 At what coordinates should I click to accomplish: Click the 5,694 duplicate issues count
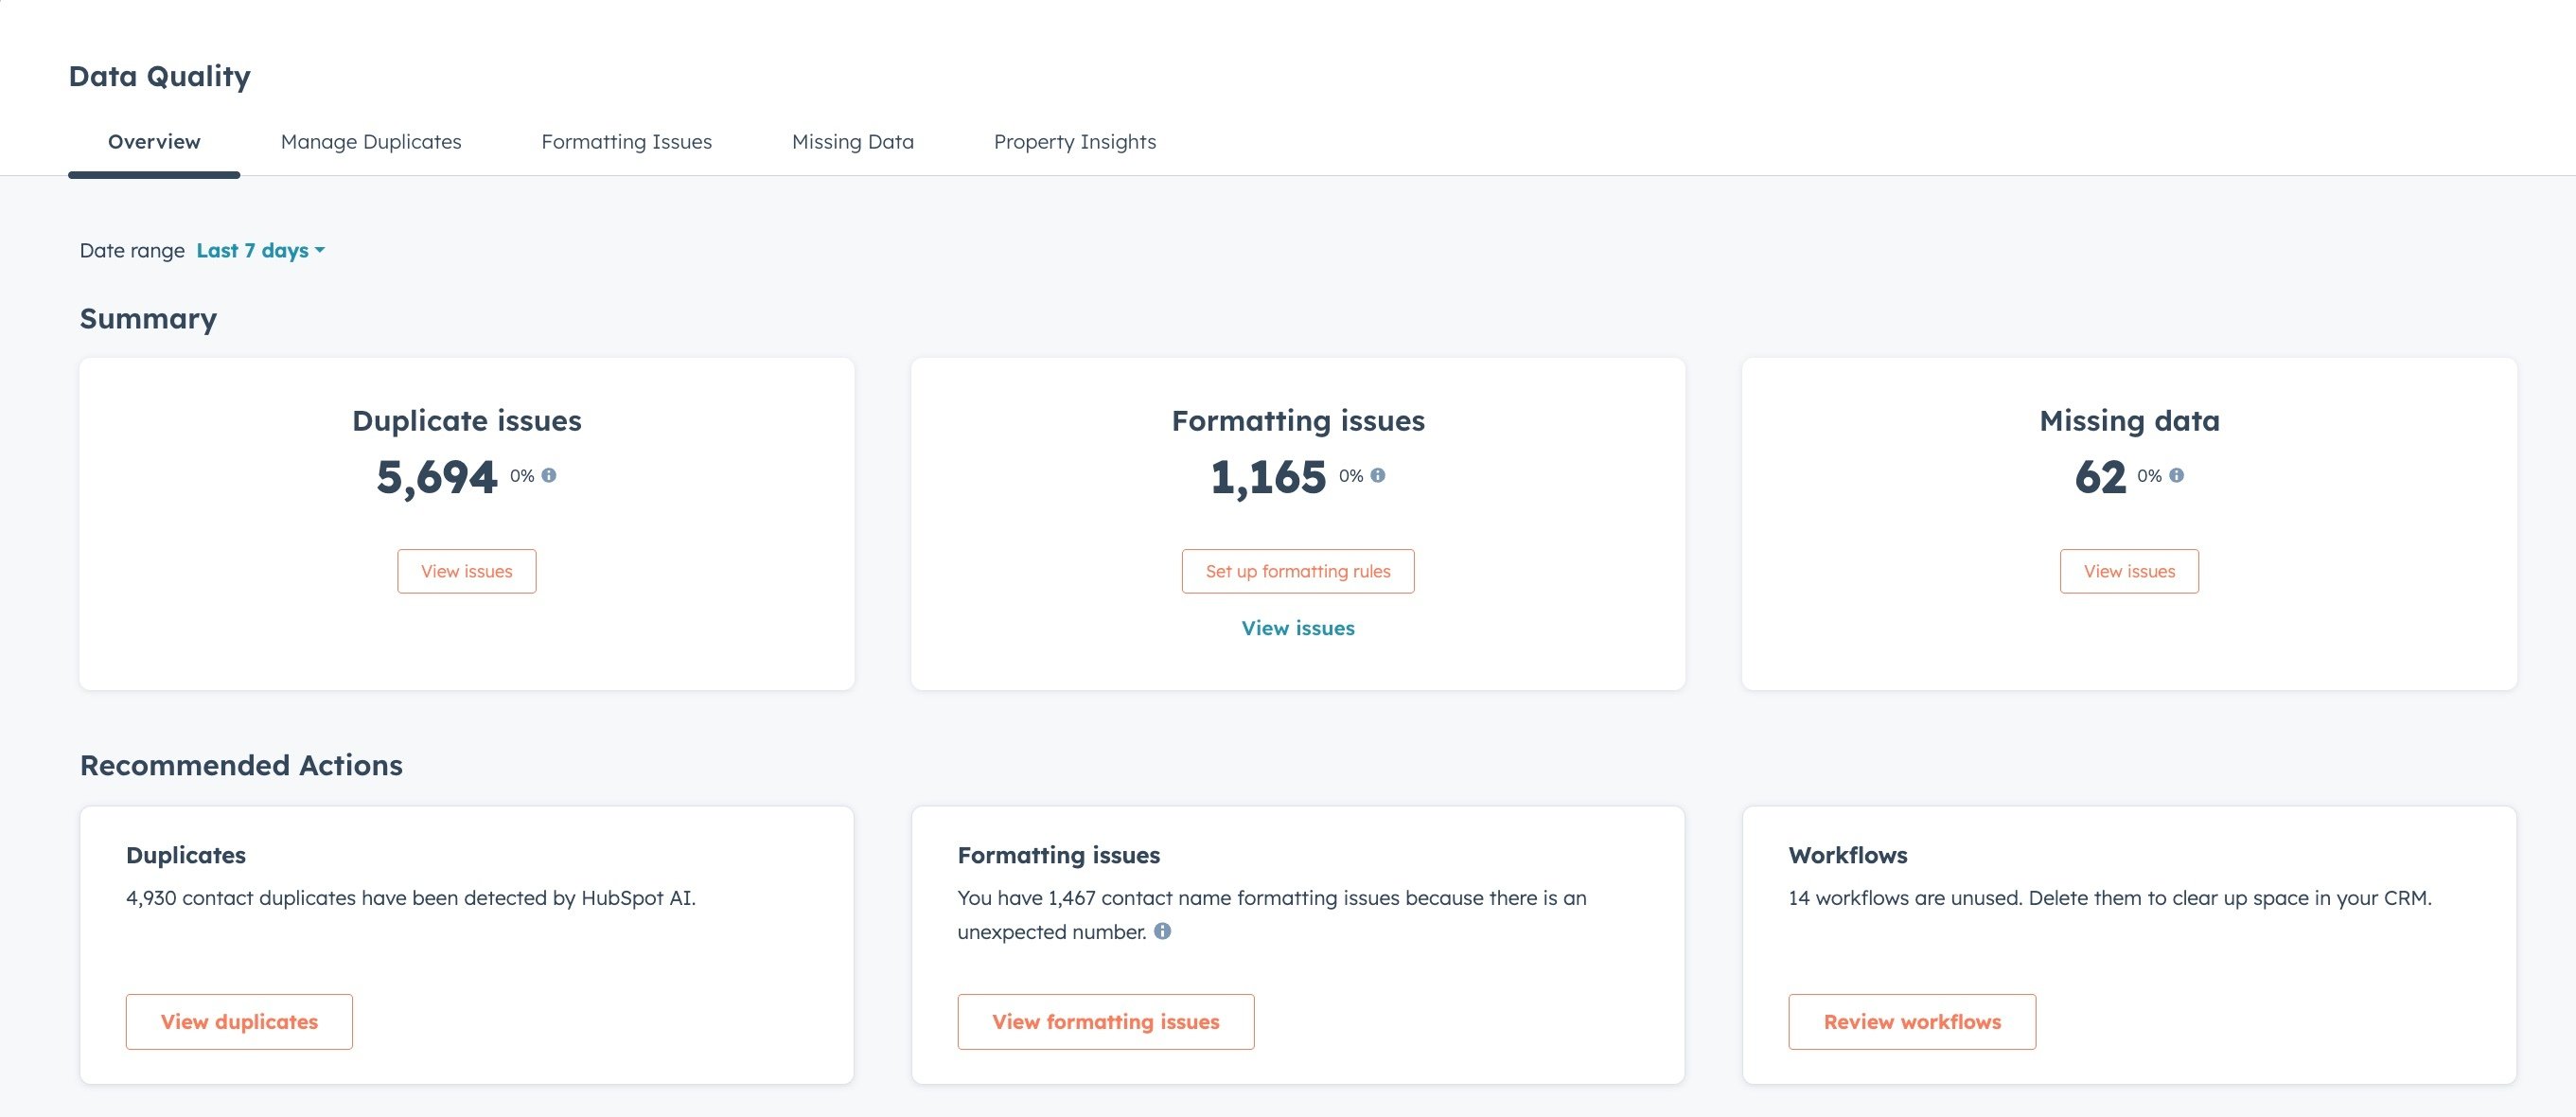coord(436,477)
